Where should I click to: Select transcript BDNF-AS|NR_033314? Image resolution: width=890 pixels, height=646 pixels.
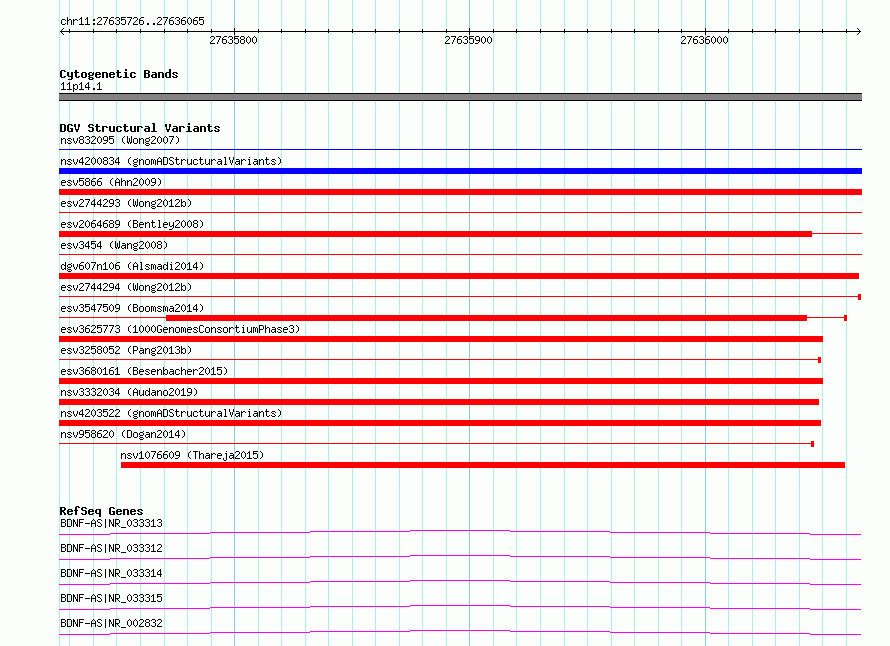click(x=111, y=573)
